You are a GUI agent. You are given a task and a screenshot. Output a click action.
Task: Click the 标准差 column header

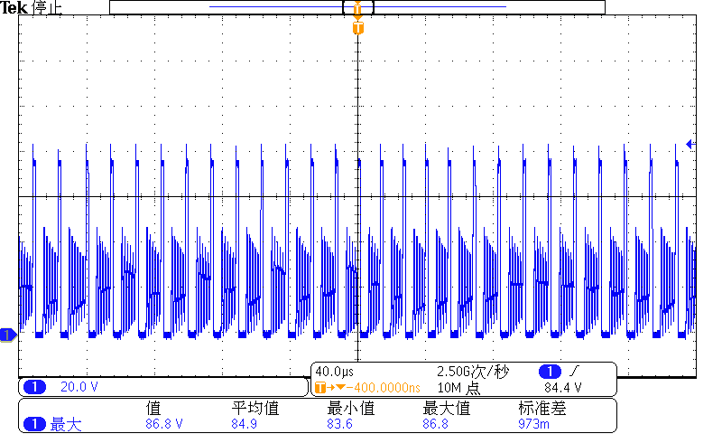tap(542, 408)
